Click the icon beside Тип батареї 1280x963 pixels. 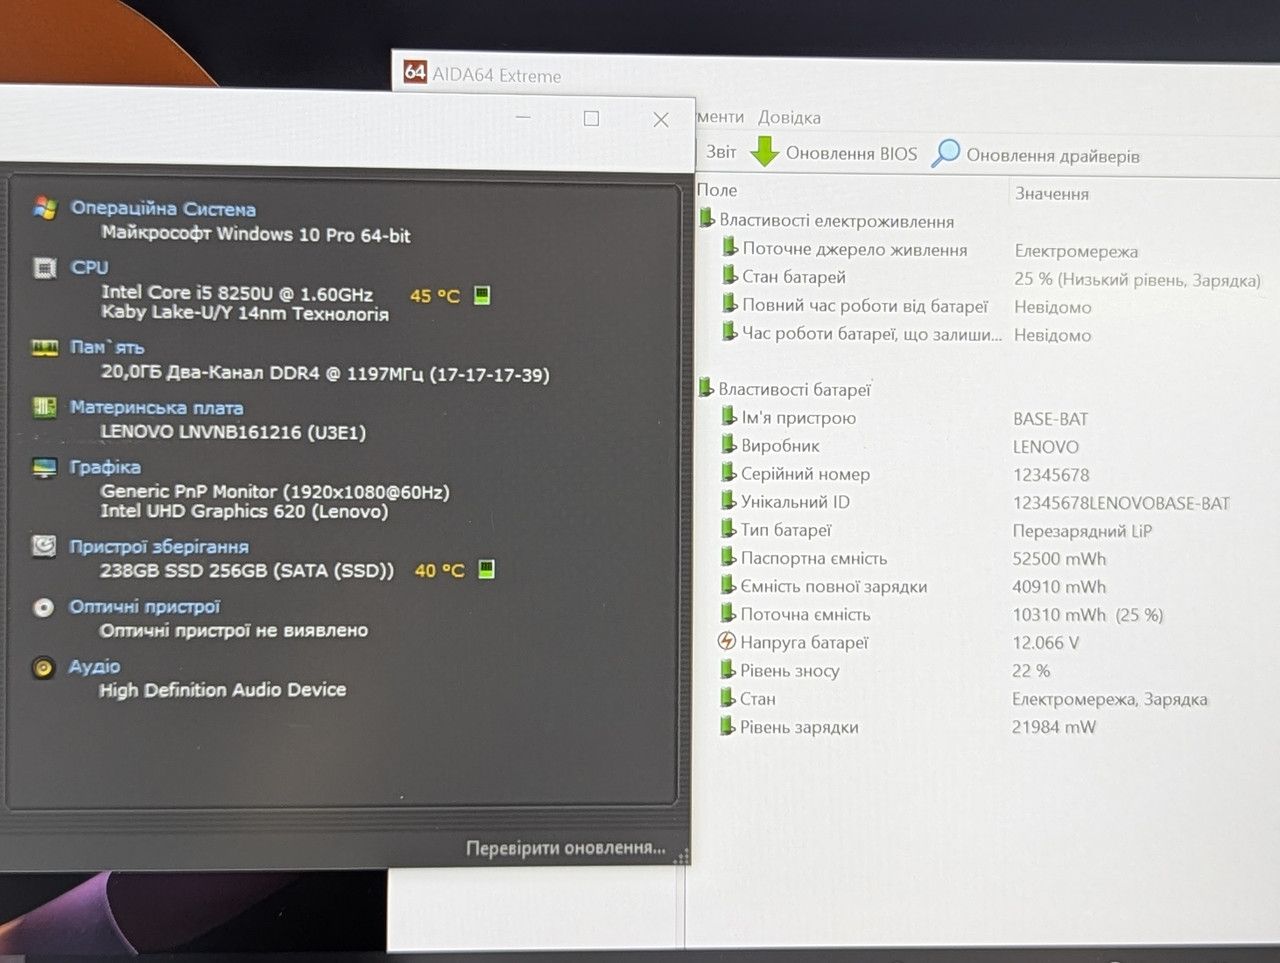(x=729, y=529)
